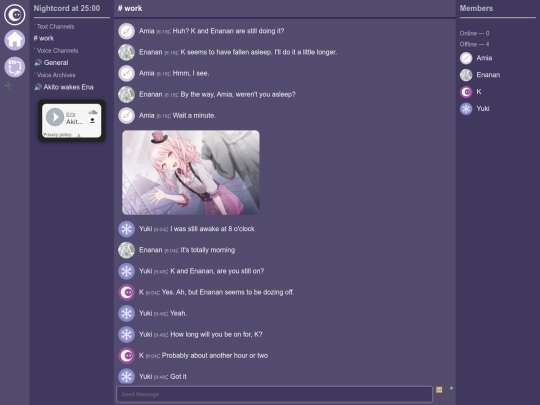Add a new server with the plus icon

9,85
